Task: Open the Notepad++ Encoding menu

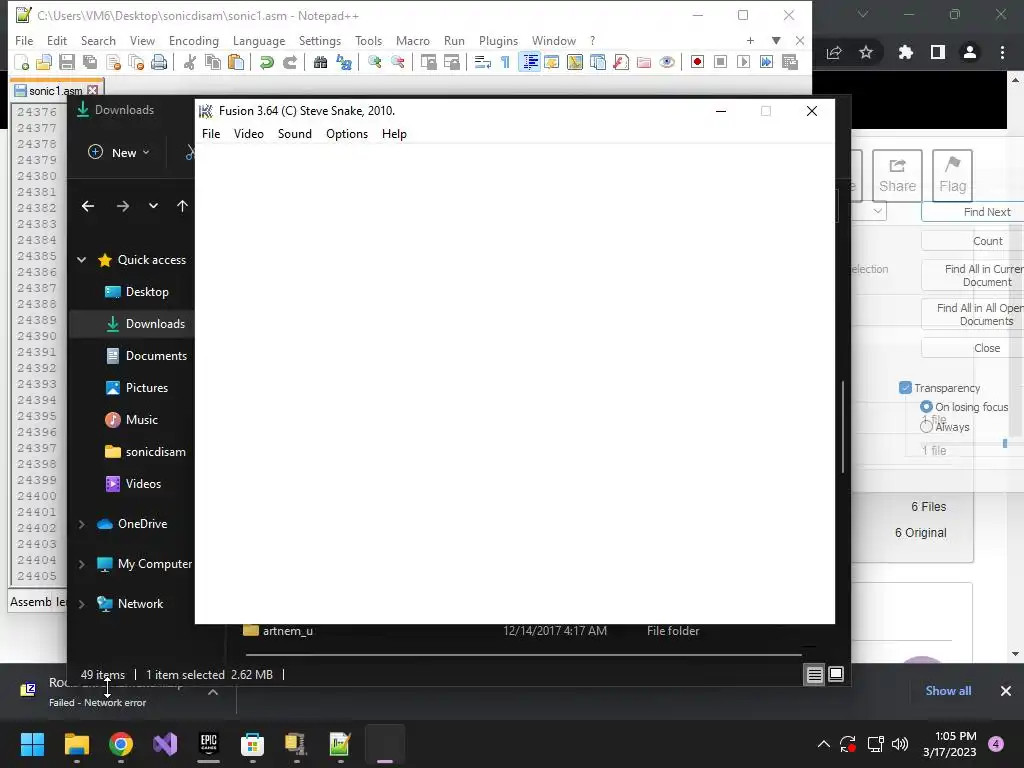Action: click(194, 40)
